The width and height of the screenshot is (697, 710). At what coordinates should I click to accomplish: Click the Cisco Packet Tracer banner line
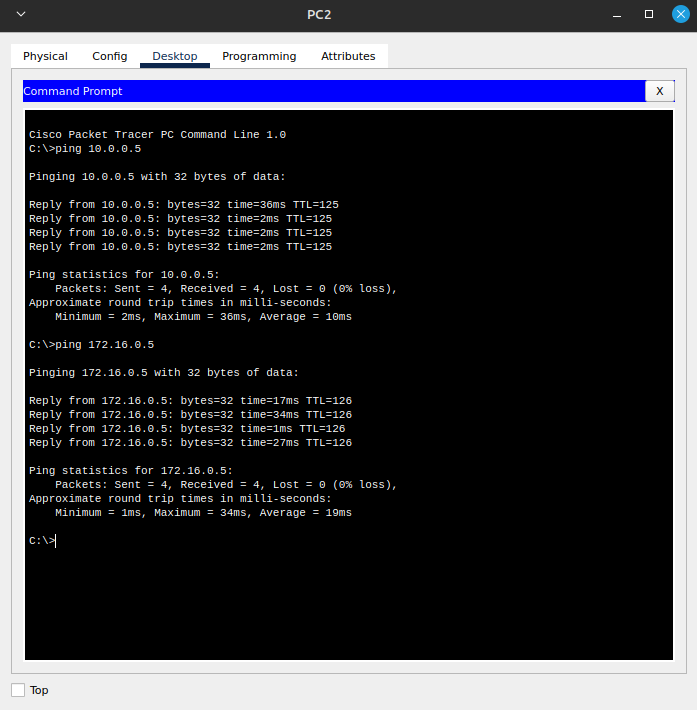(x=157, y=135)
